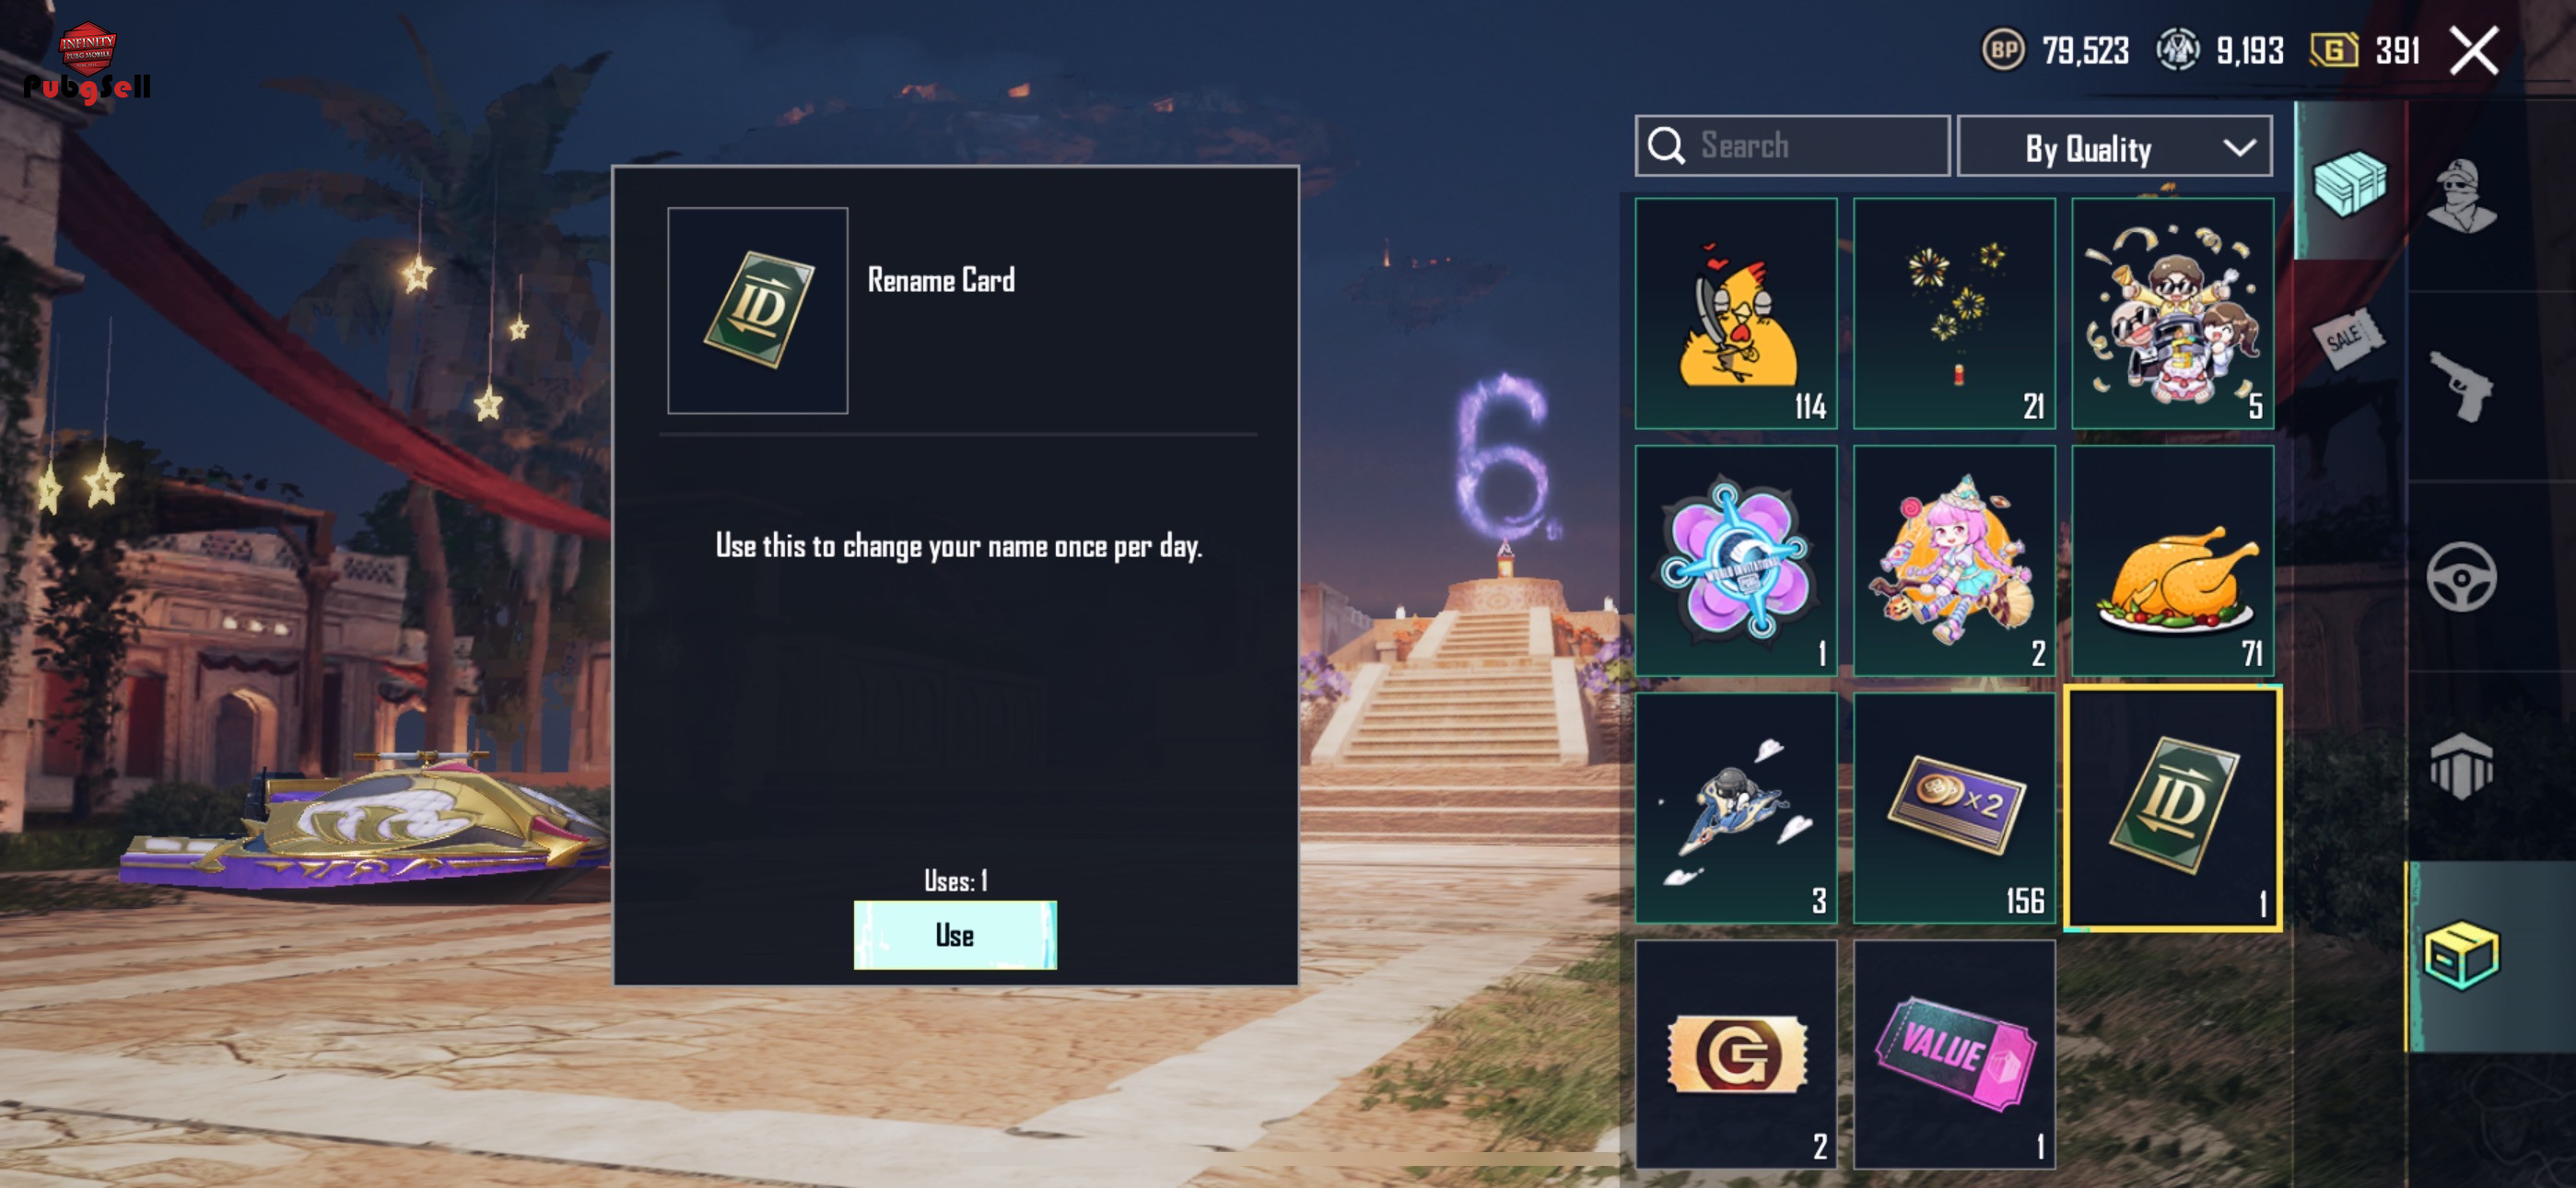Open the parachute category icon
The width and height of the screenshot is (2576, 1188).
pos(2461,766)
